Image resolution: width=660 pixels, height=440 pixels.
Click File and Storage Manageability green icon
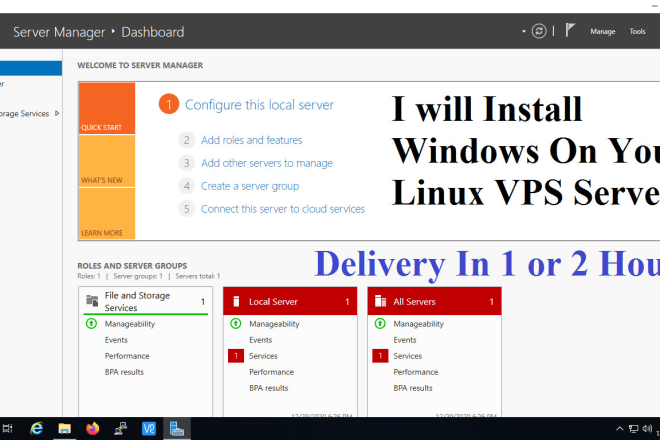91,324
